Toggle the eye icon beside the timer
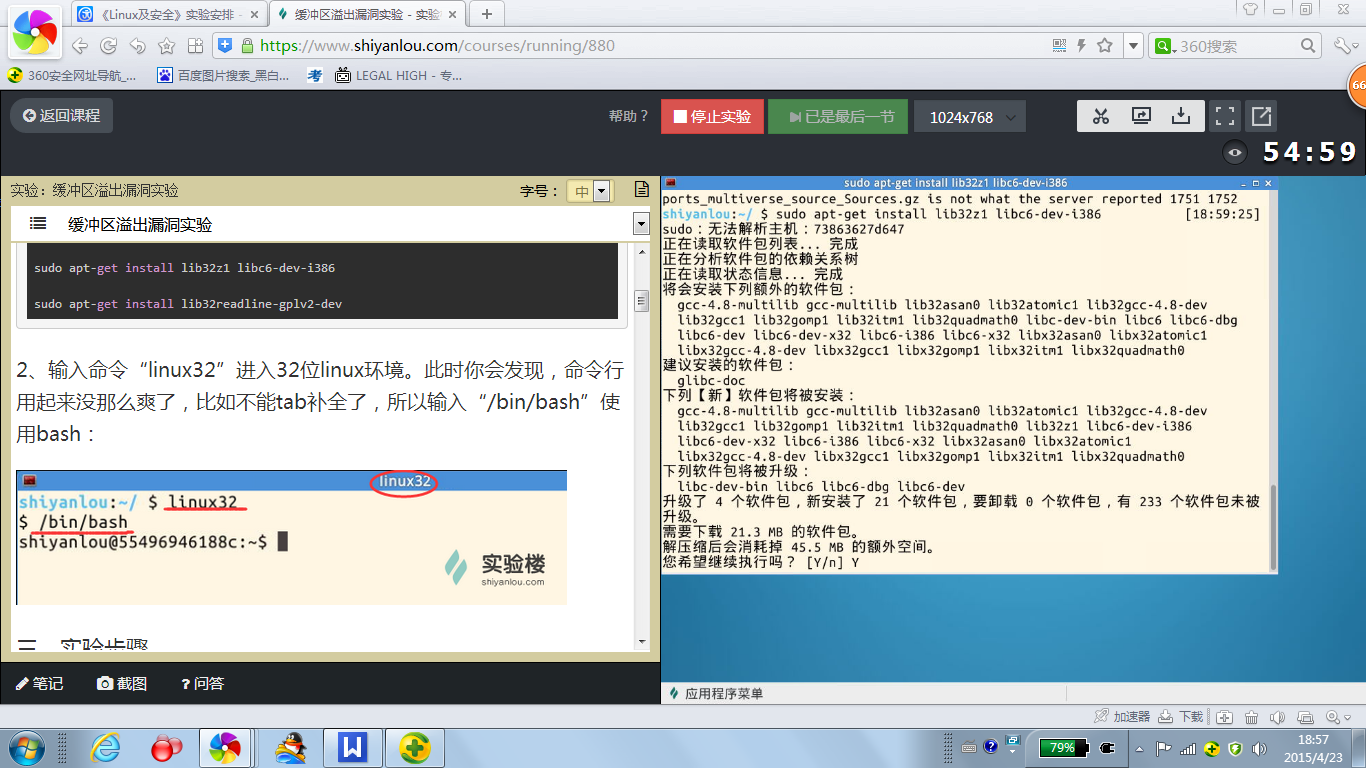1366x768 pixels. [x=1236, y=152]
